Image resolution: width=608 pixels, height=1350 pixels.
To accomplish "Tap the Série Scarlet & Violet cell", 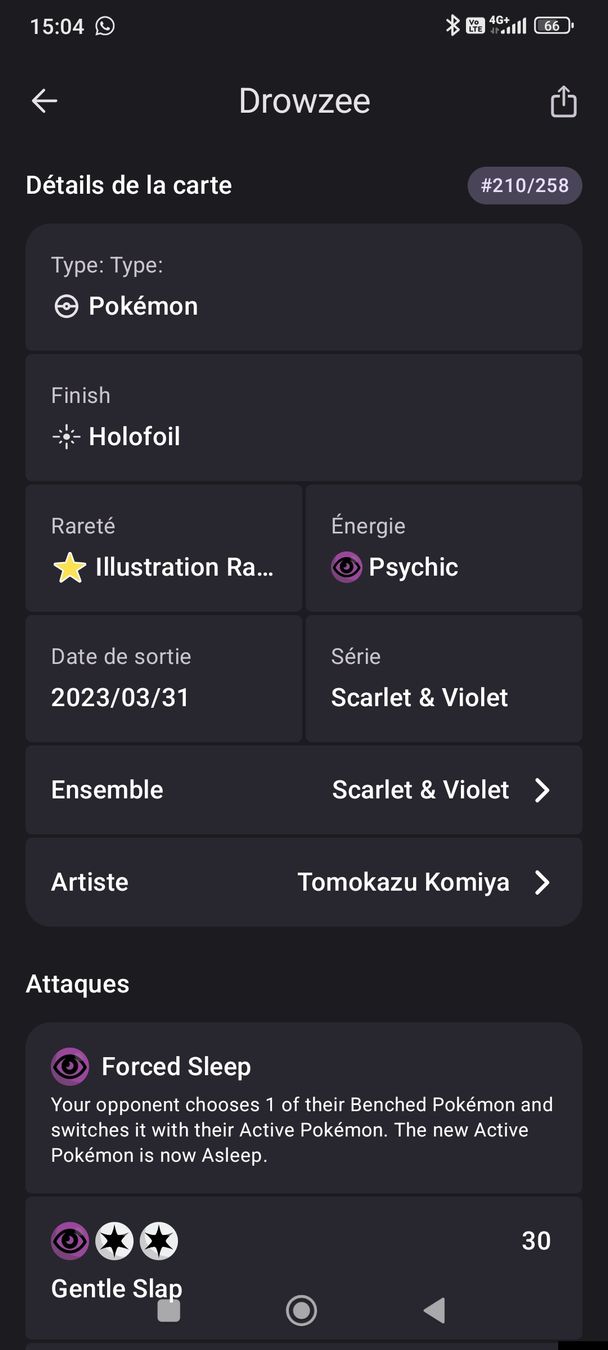I will click(x=444, y=678).
